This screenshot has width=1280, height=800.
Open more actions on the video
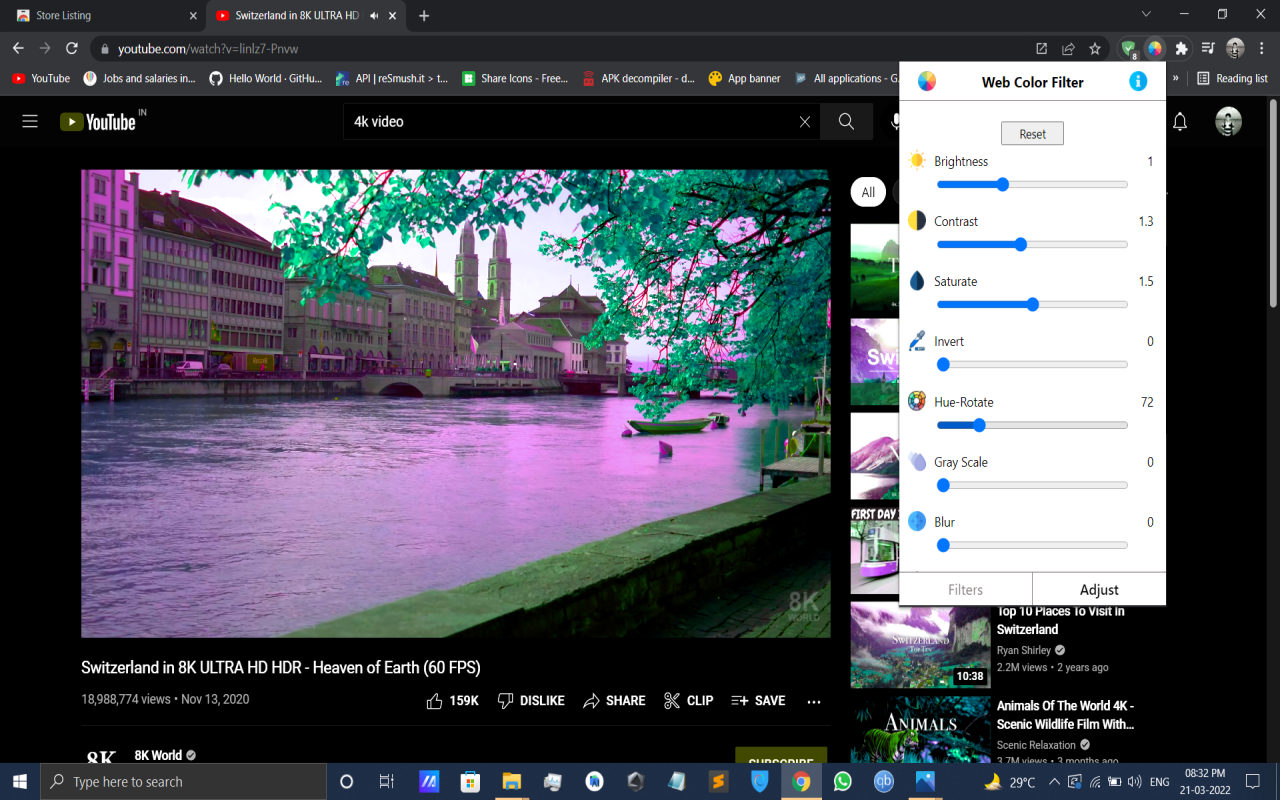pos(813,700)
